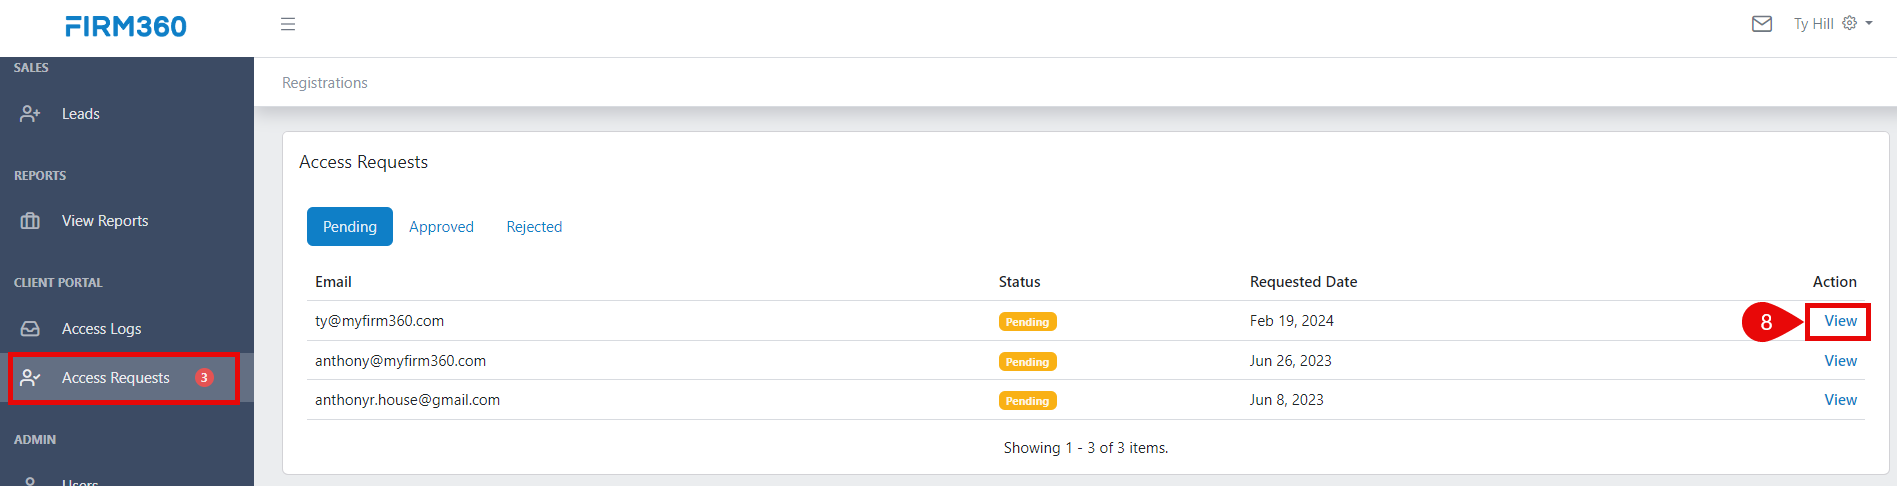Screen dimensions: 1897x486
Task: View the anthonyr.house@gmail.com request
Action: click(1840, 400)
